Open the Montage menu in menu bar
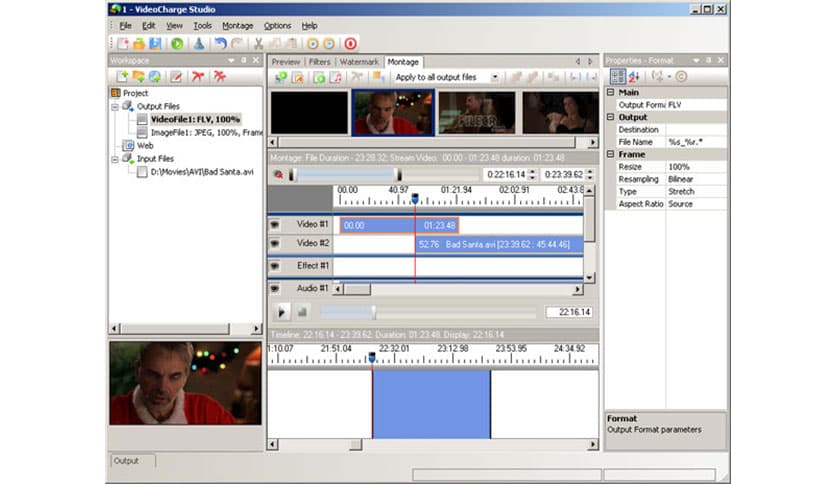Screen dimensions: 836x484 pos(237,25)
